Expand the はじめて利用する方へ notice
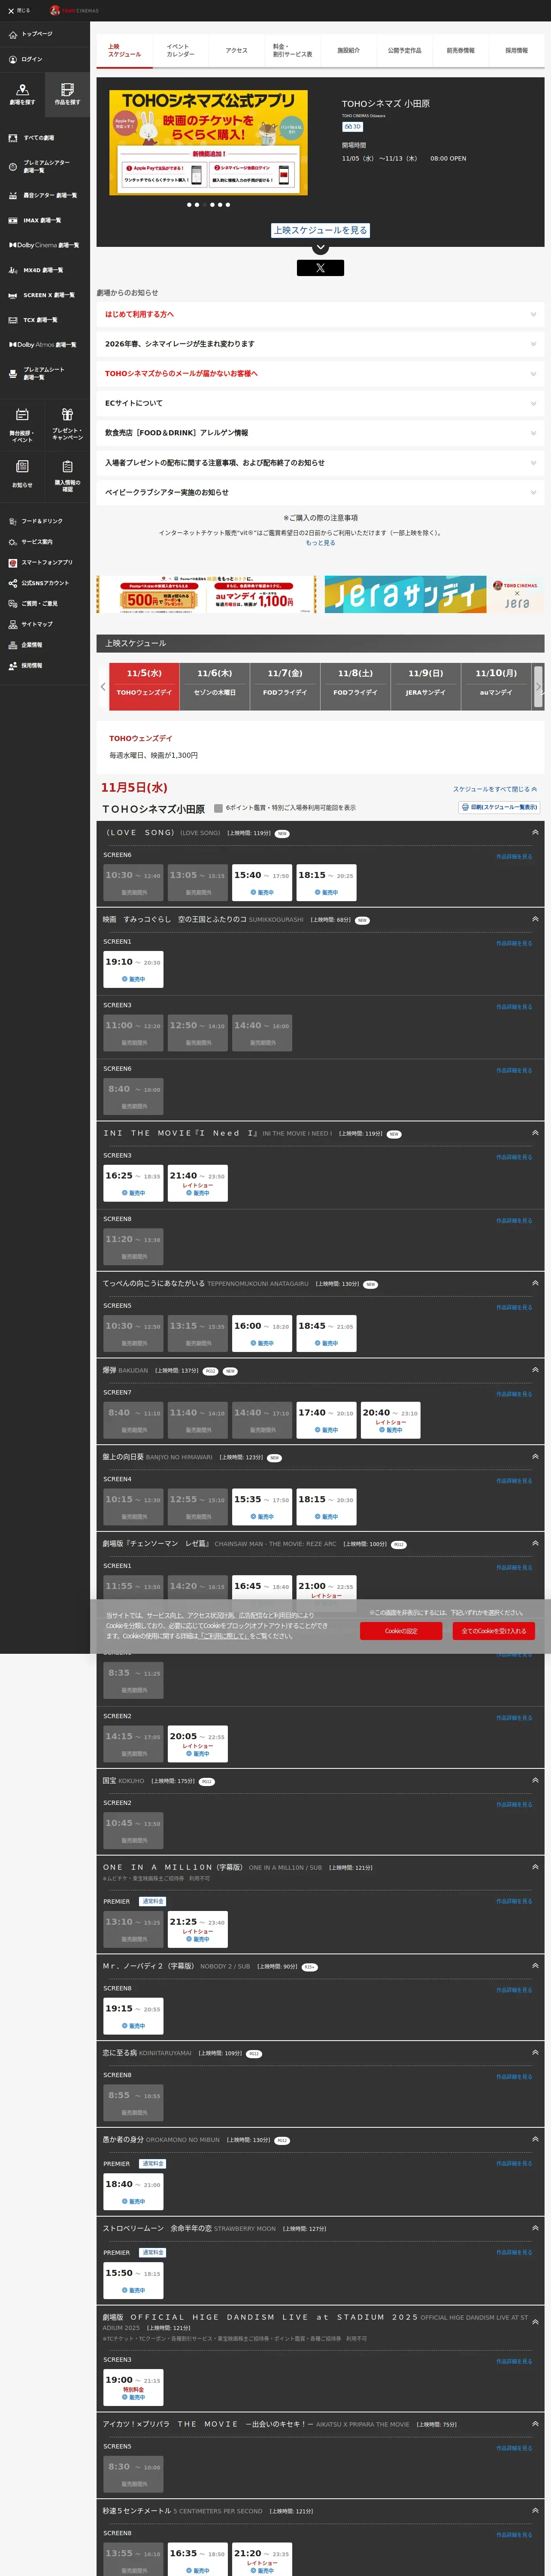The height and width of the screenshot is (2576, 551). click(320, 314)
